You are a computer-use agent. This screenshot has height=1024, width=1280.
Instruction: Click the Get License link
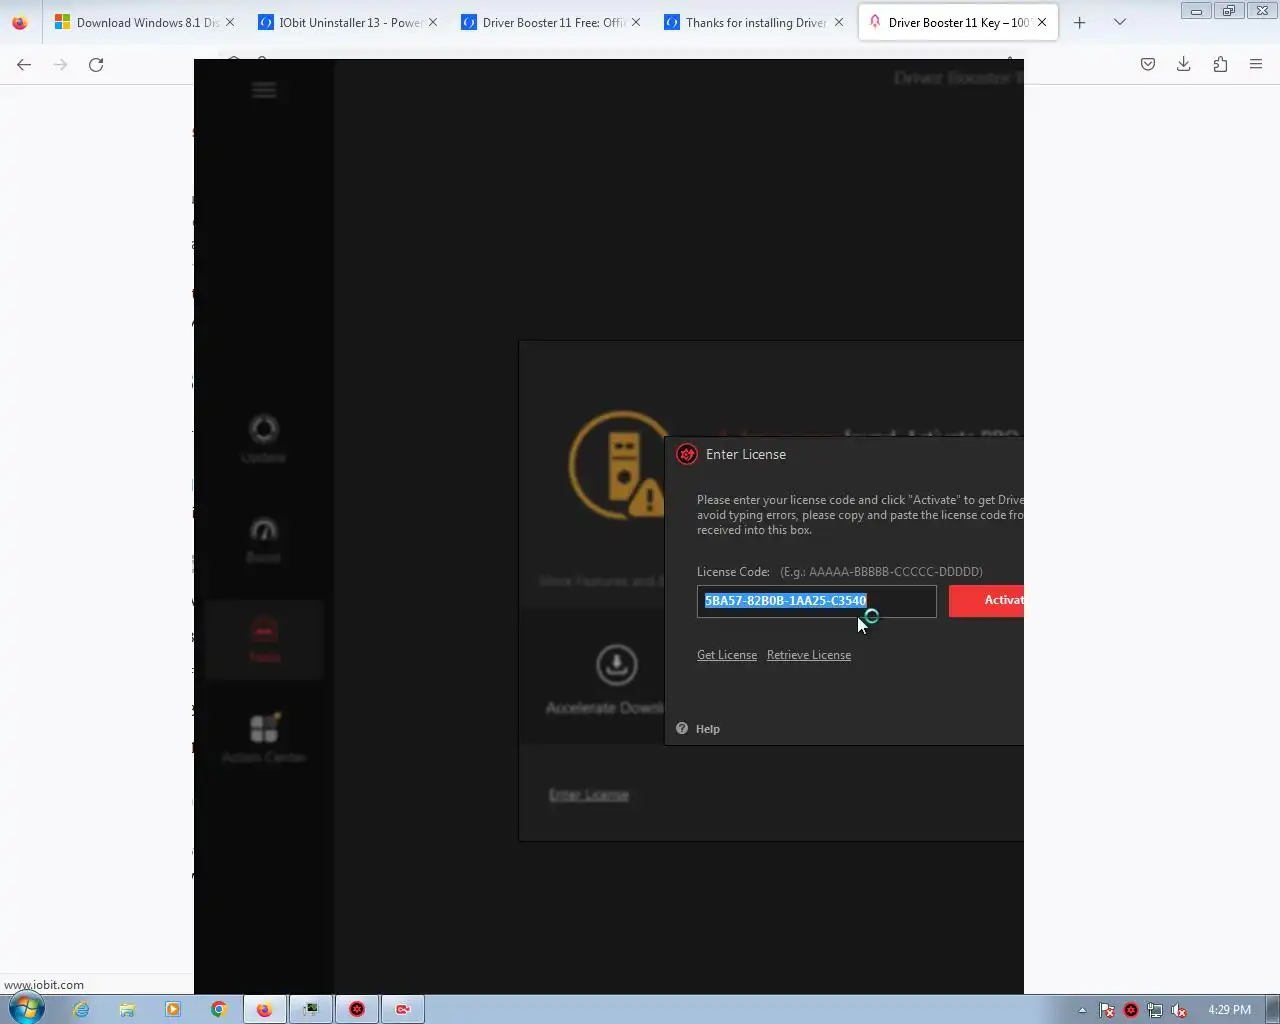(x=727, y=655)
